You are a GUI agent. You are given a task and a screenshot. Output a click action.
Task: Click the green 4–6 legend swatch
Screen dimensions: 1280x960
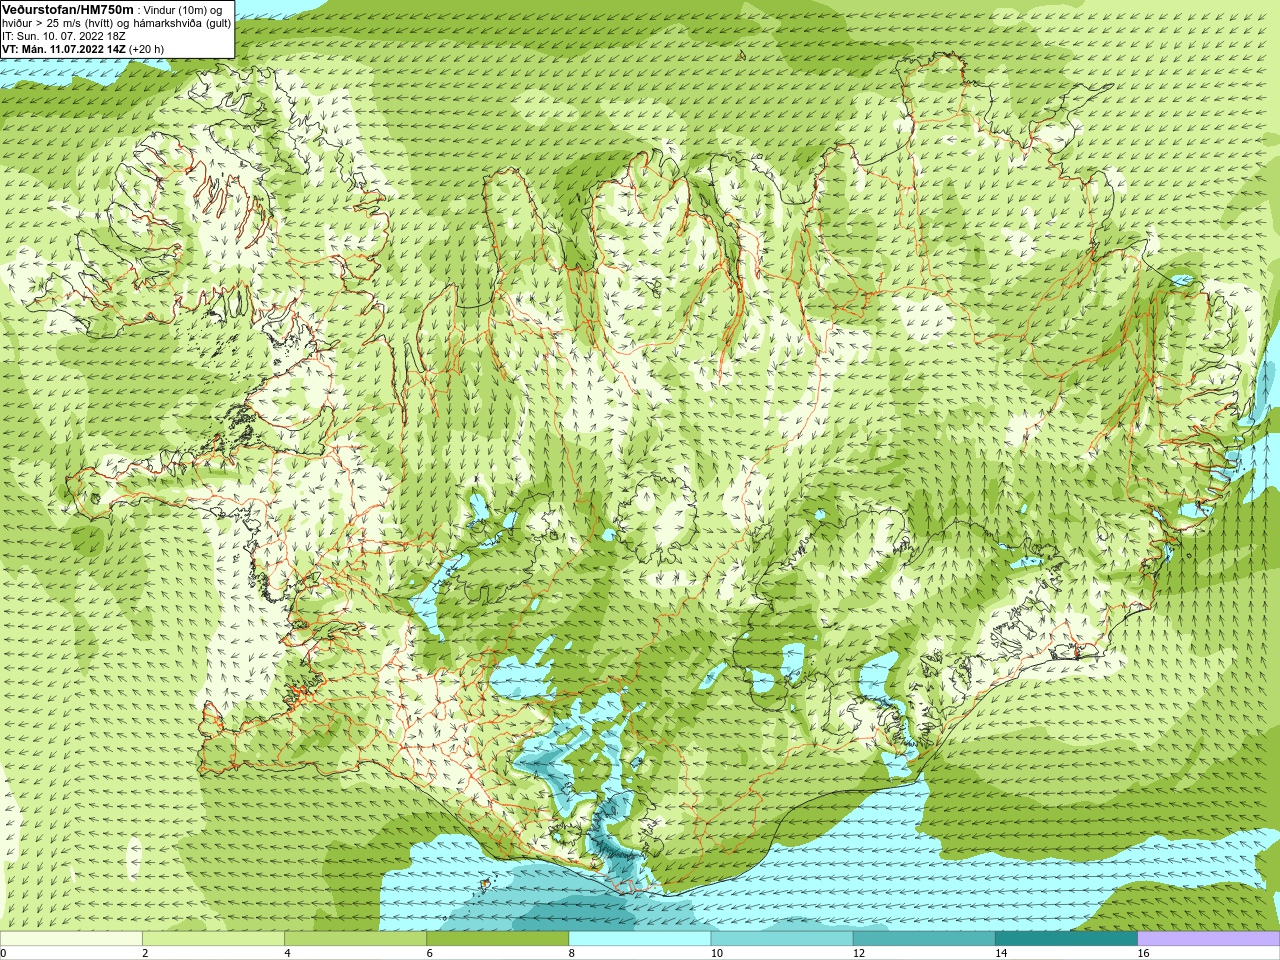(x=355, y=939)
